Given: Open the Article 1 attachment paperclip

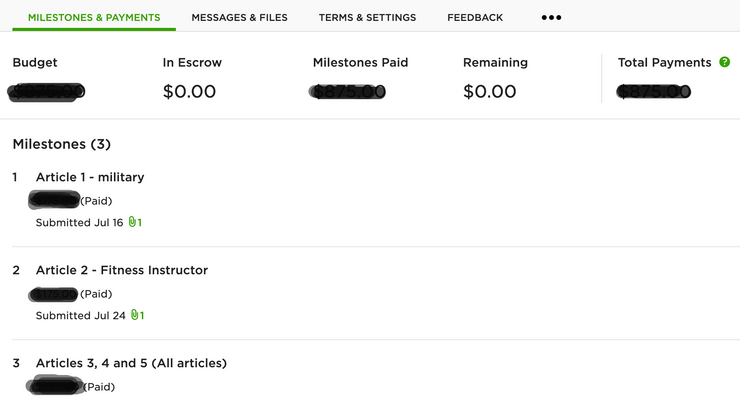Looking at the screenshot, I should point(135,222).
